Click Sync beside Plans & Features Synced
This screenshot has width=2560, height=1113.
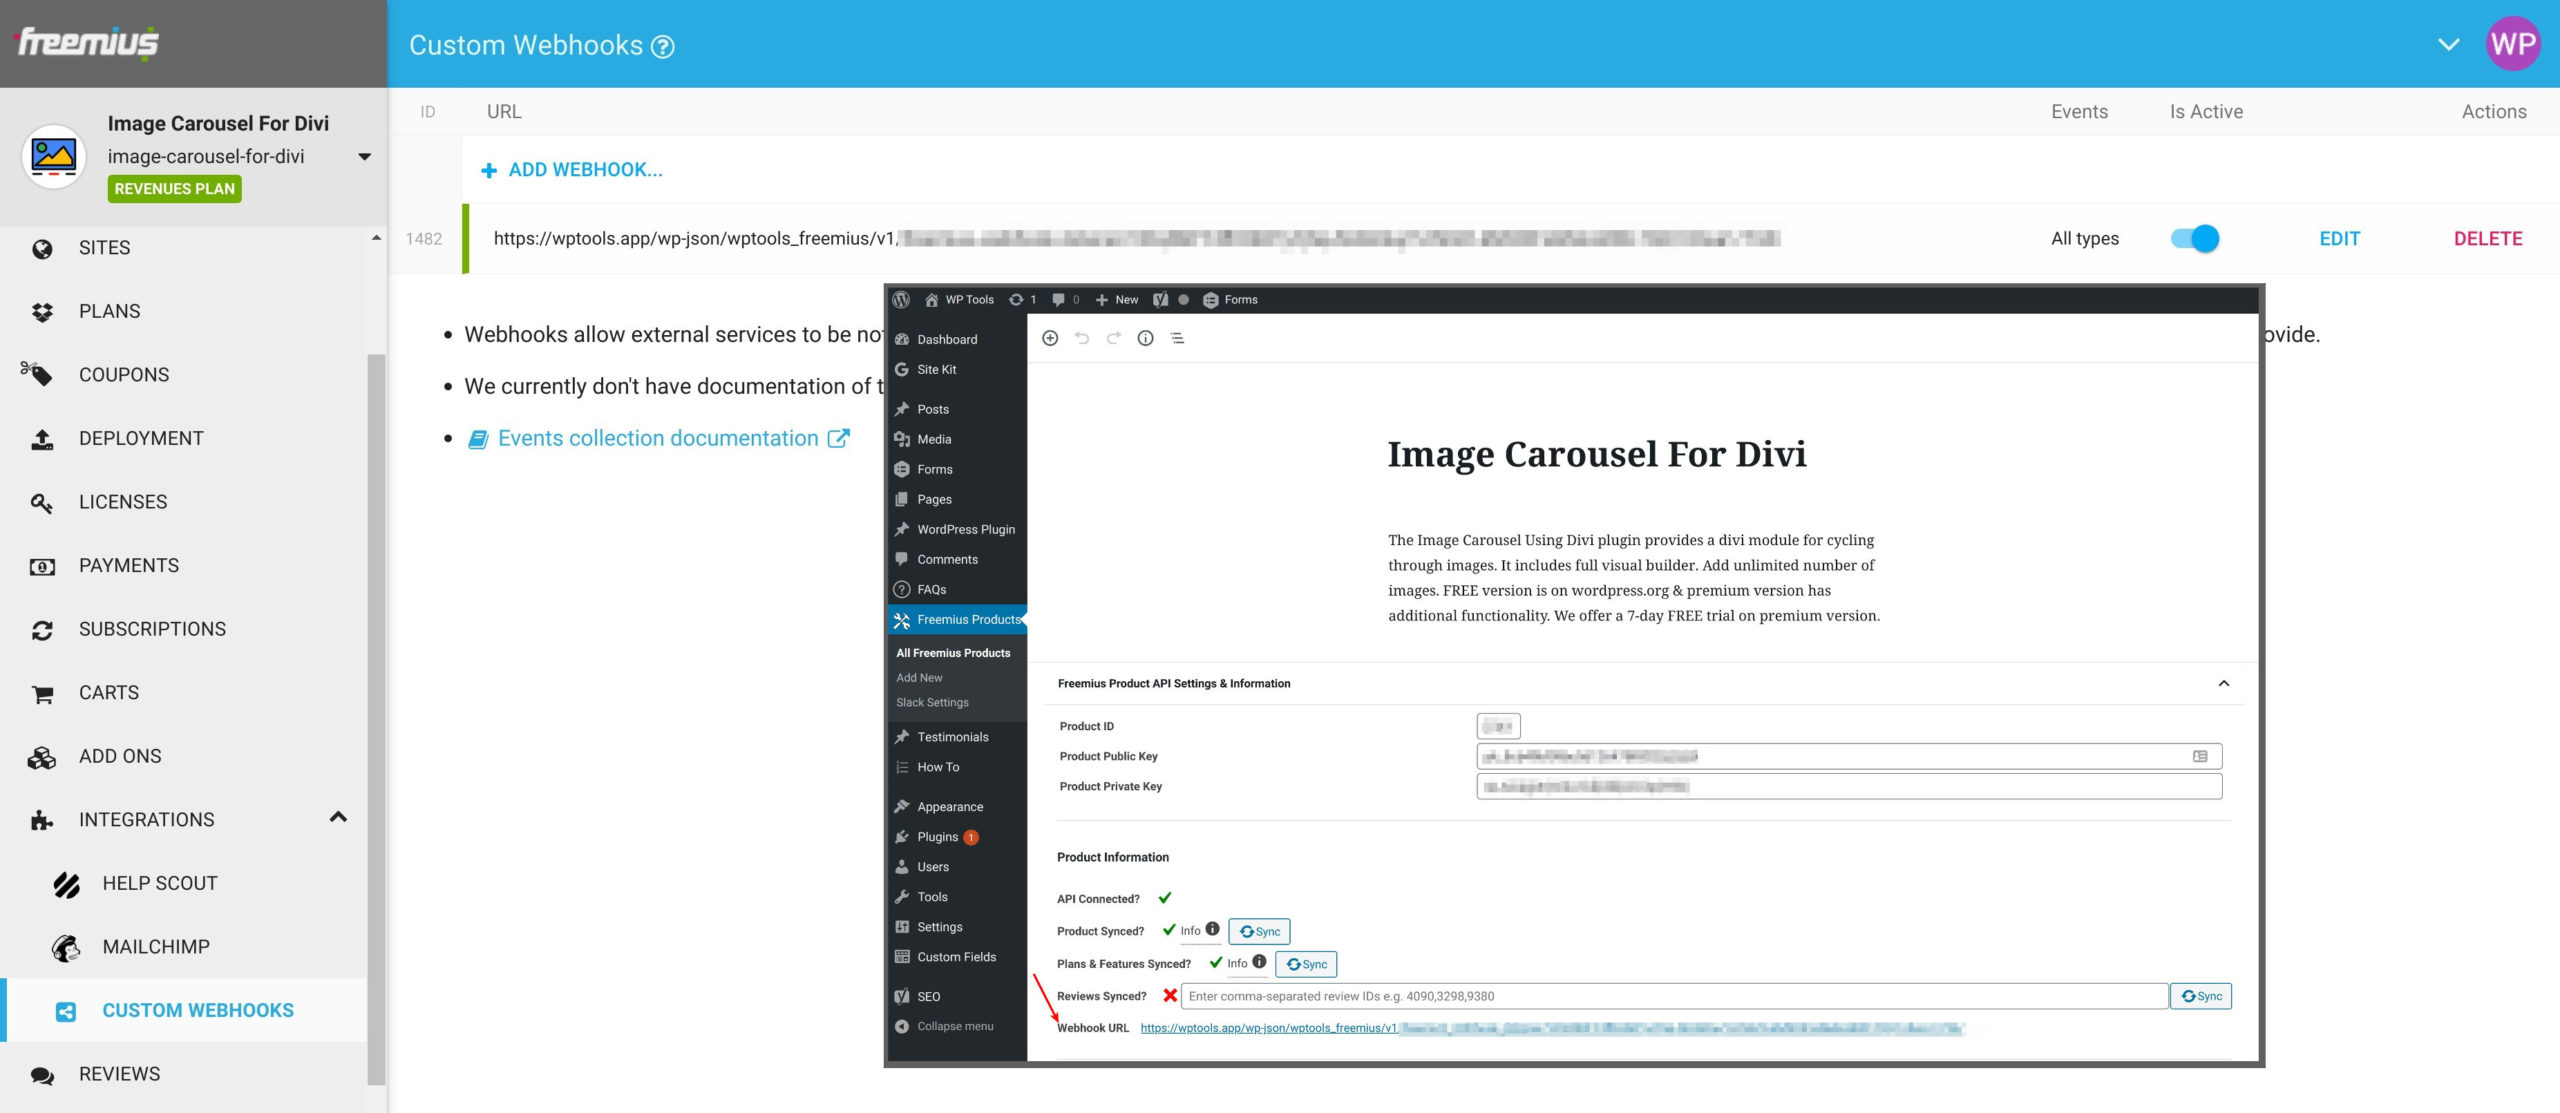[x=1306, y=964]
